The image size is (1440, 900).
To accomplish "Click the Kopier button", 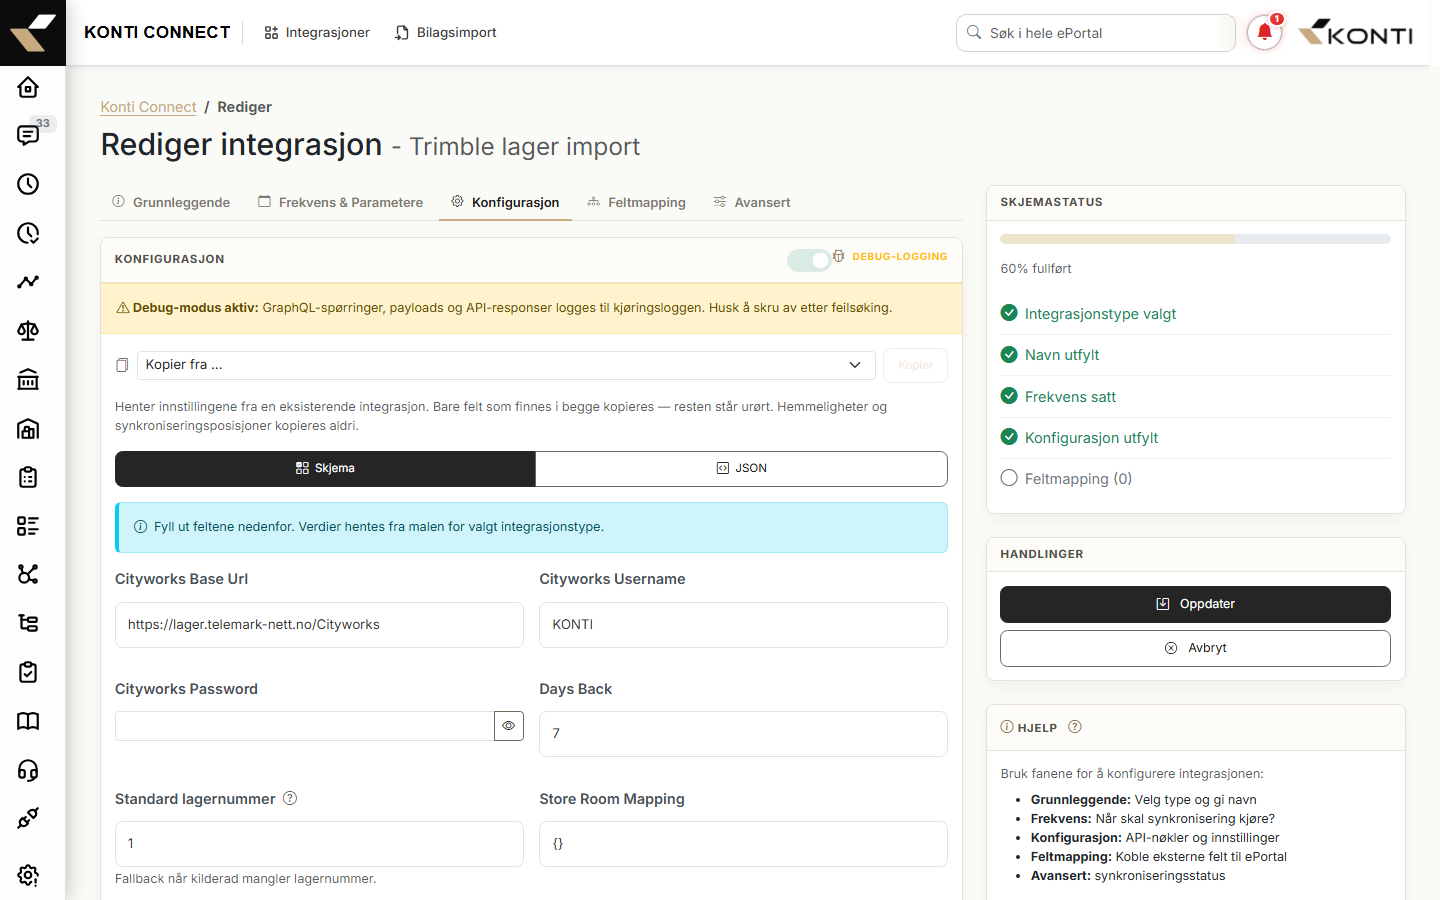I will click(x=915, y=365).
